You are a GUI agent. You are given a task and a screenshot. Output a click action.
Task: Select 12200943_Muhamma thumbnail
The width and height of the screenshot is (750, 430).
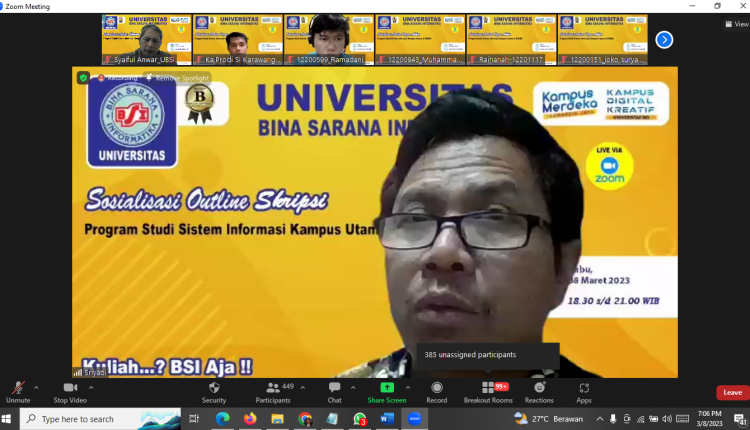pyautogui.click(x=420, y=40)
